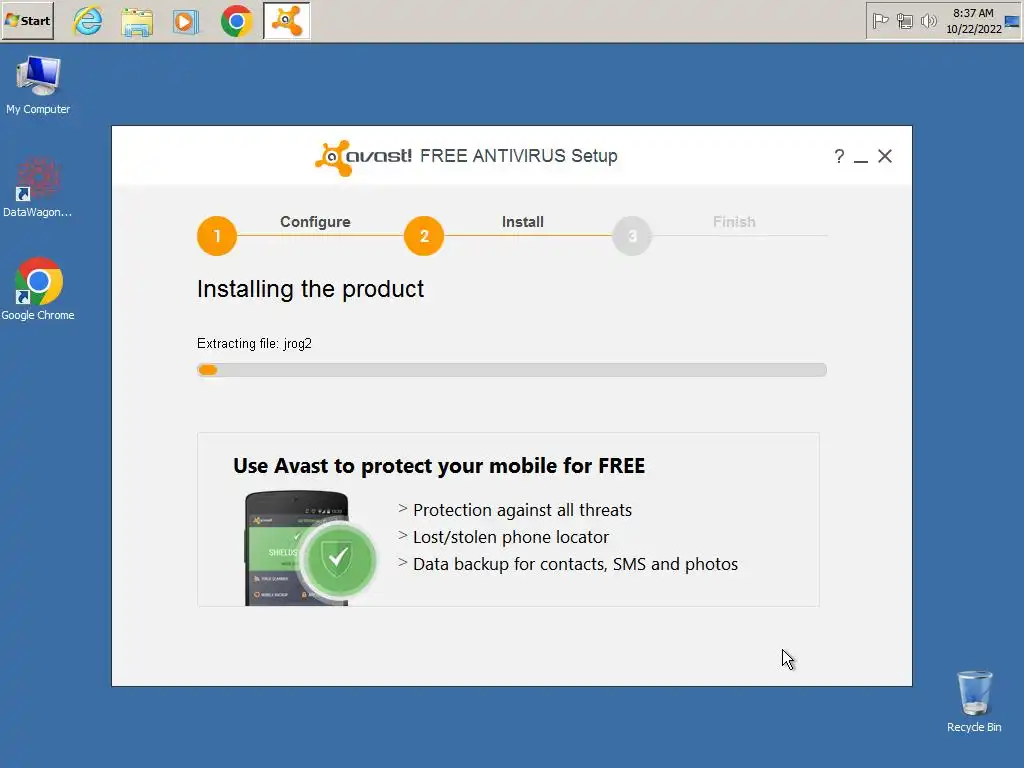Click the Avast logo in setup header
The image size is (1024, 768).
(x=363, y=157)
